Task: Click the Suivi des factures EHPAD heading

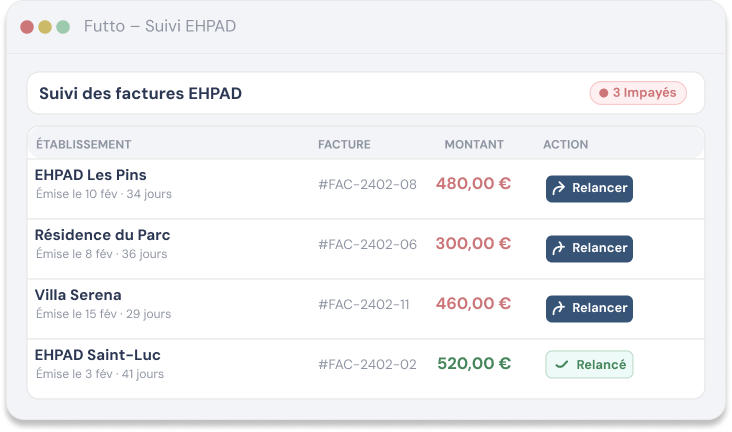Action: 140,93
